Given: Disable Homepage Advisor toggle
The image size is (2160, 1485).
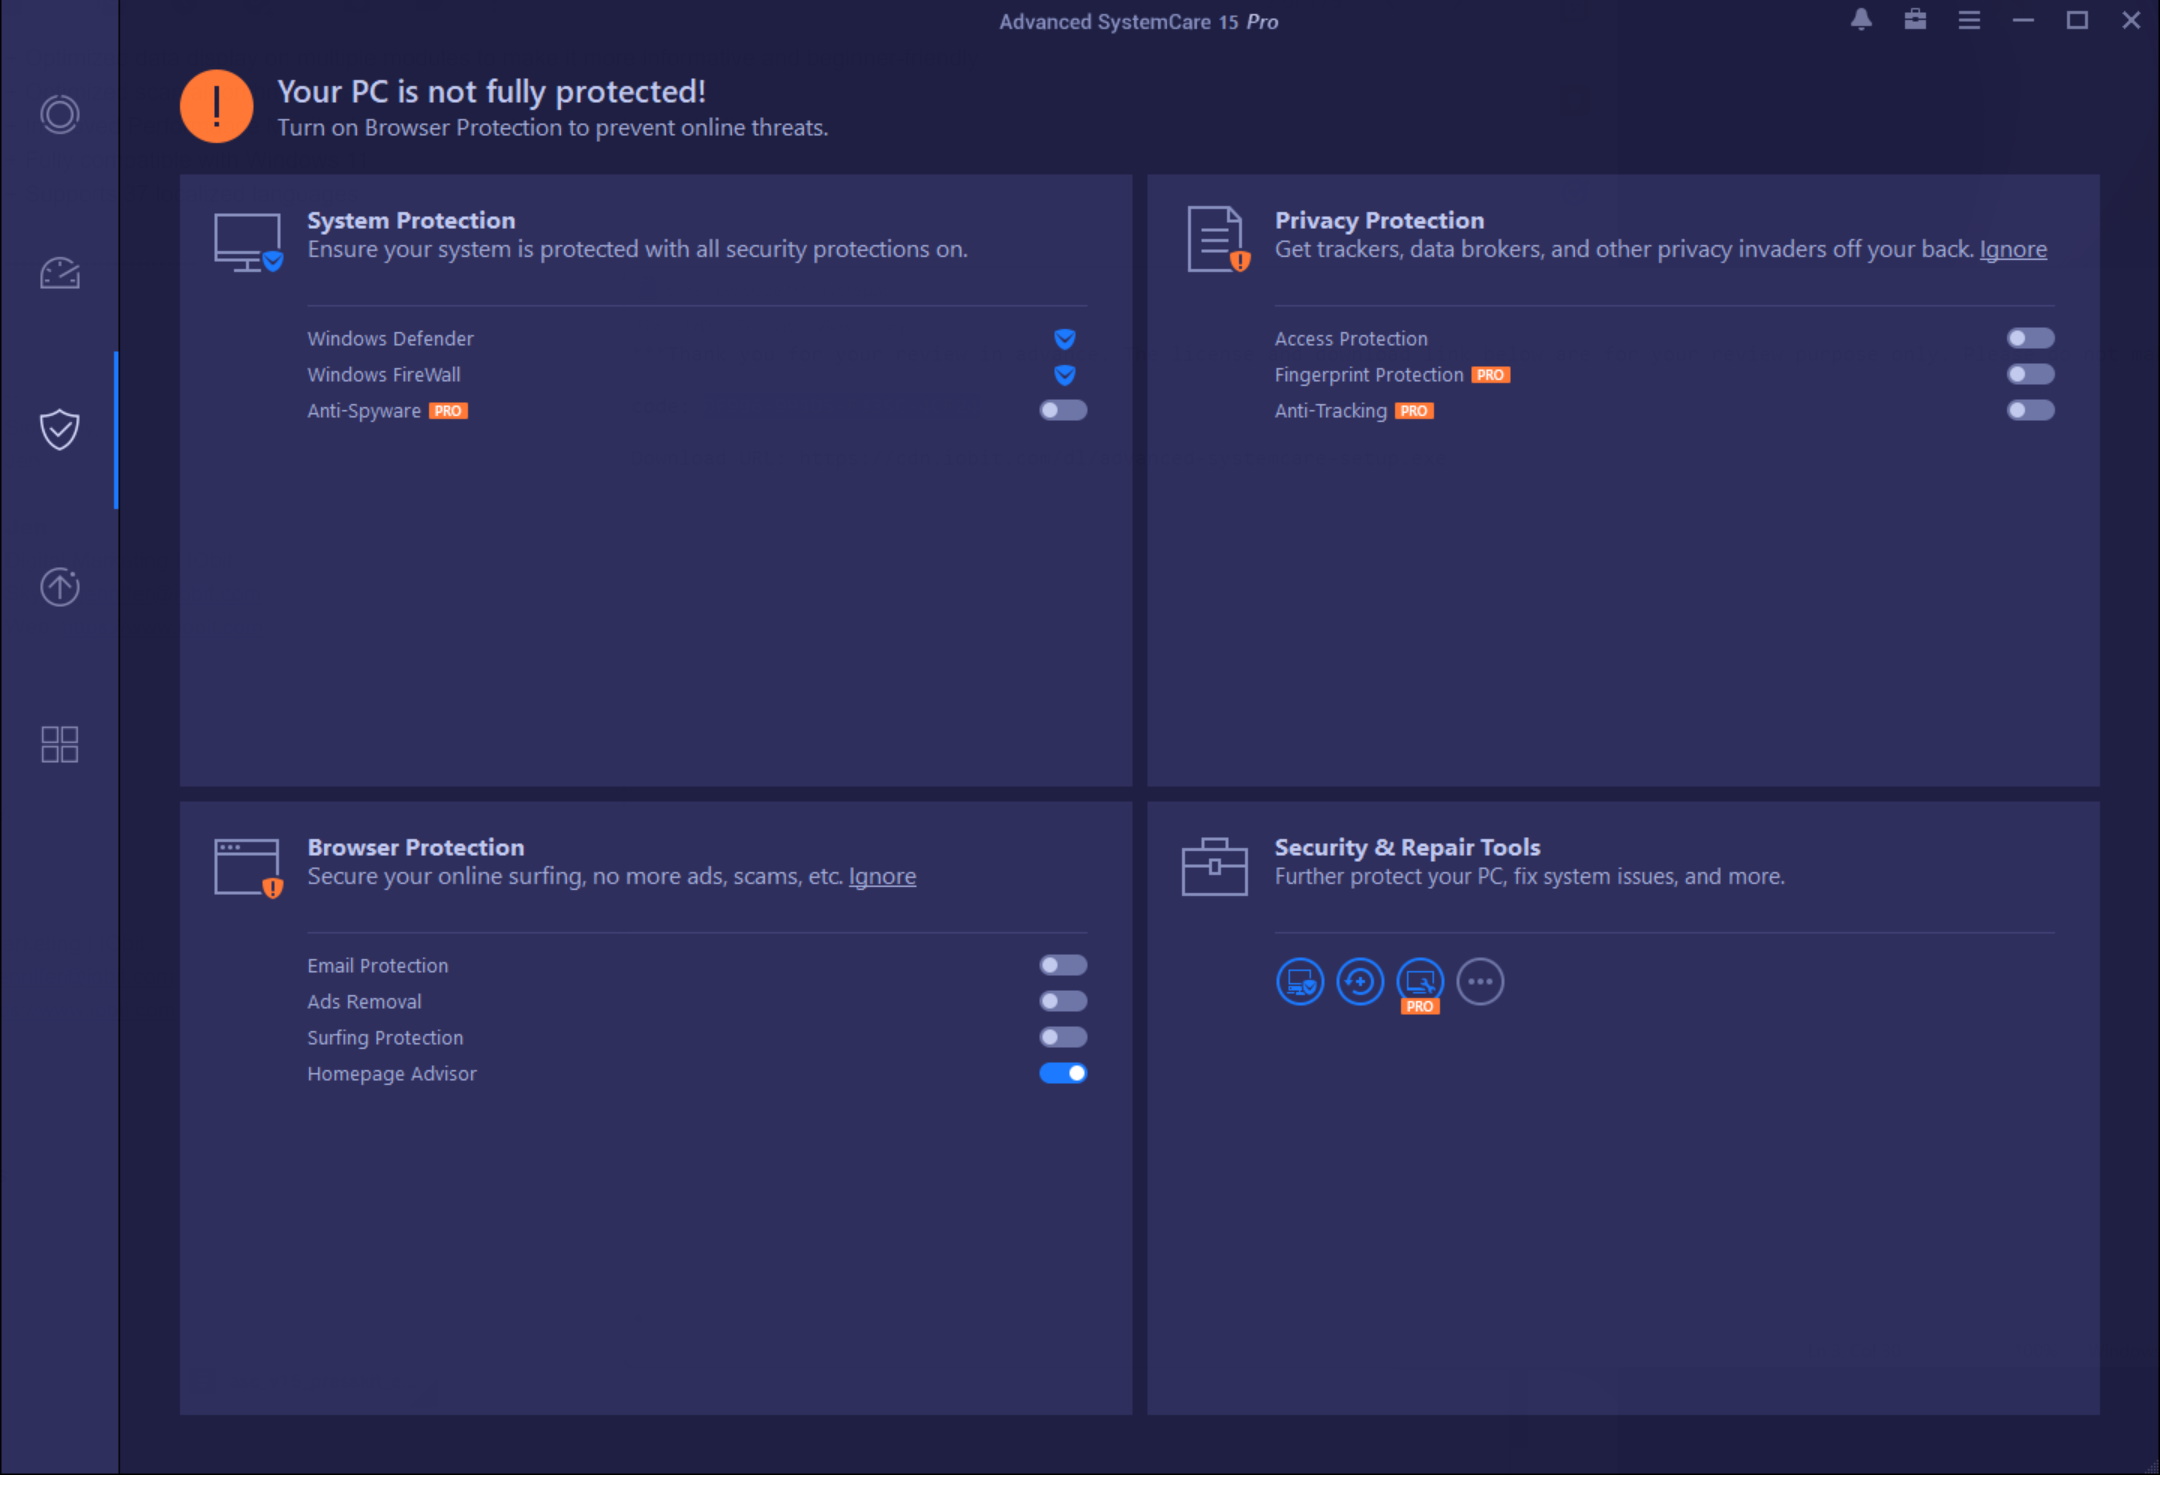Looking at the screenshot, I should [x=1062, y=1073].
